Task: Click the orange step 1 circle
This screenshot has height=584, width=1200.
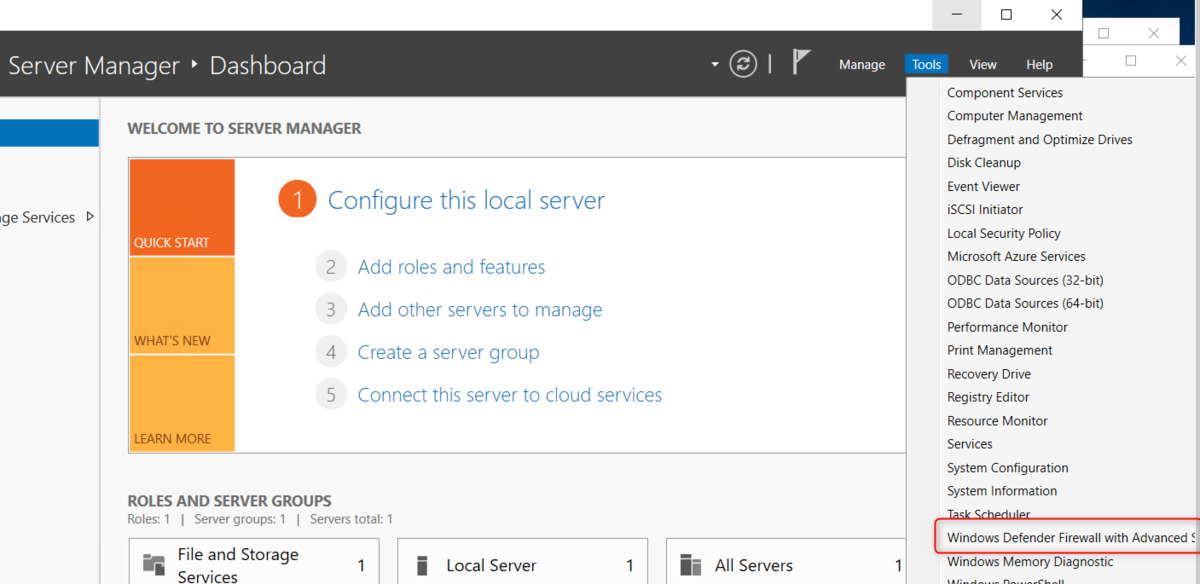Action: click(x=297, y=200)
